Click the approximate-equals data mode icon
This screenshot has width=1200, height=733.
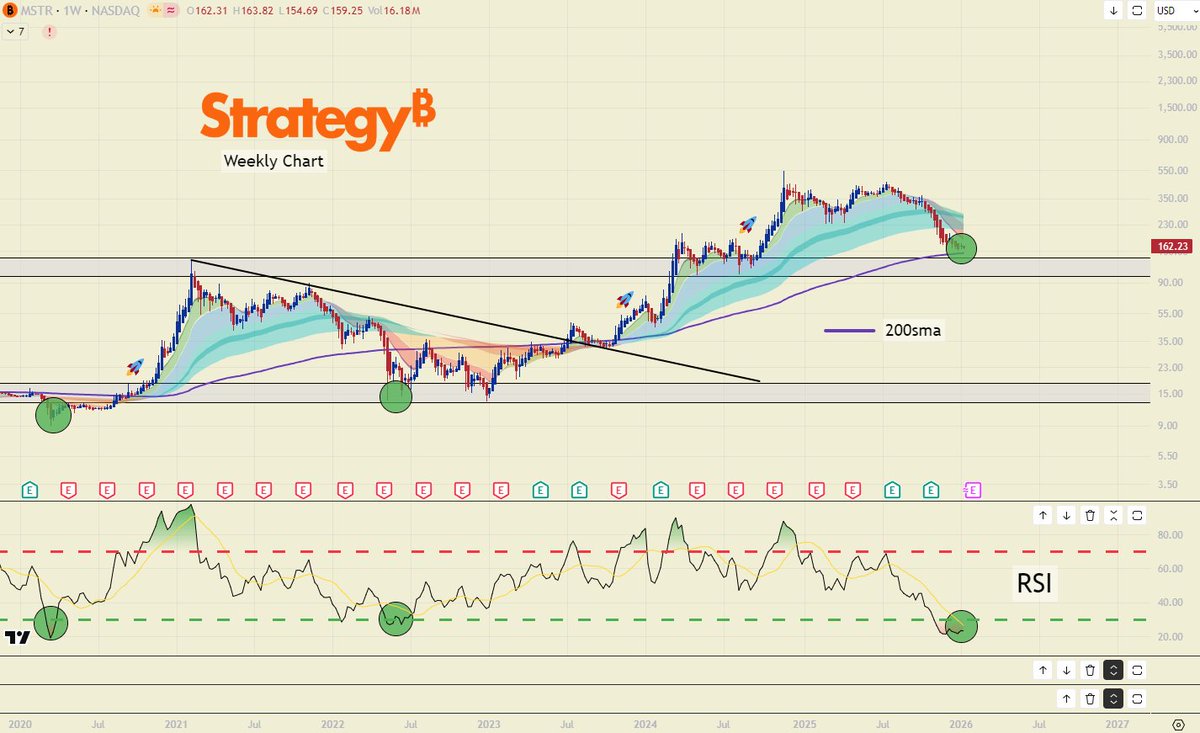point(172,11)
